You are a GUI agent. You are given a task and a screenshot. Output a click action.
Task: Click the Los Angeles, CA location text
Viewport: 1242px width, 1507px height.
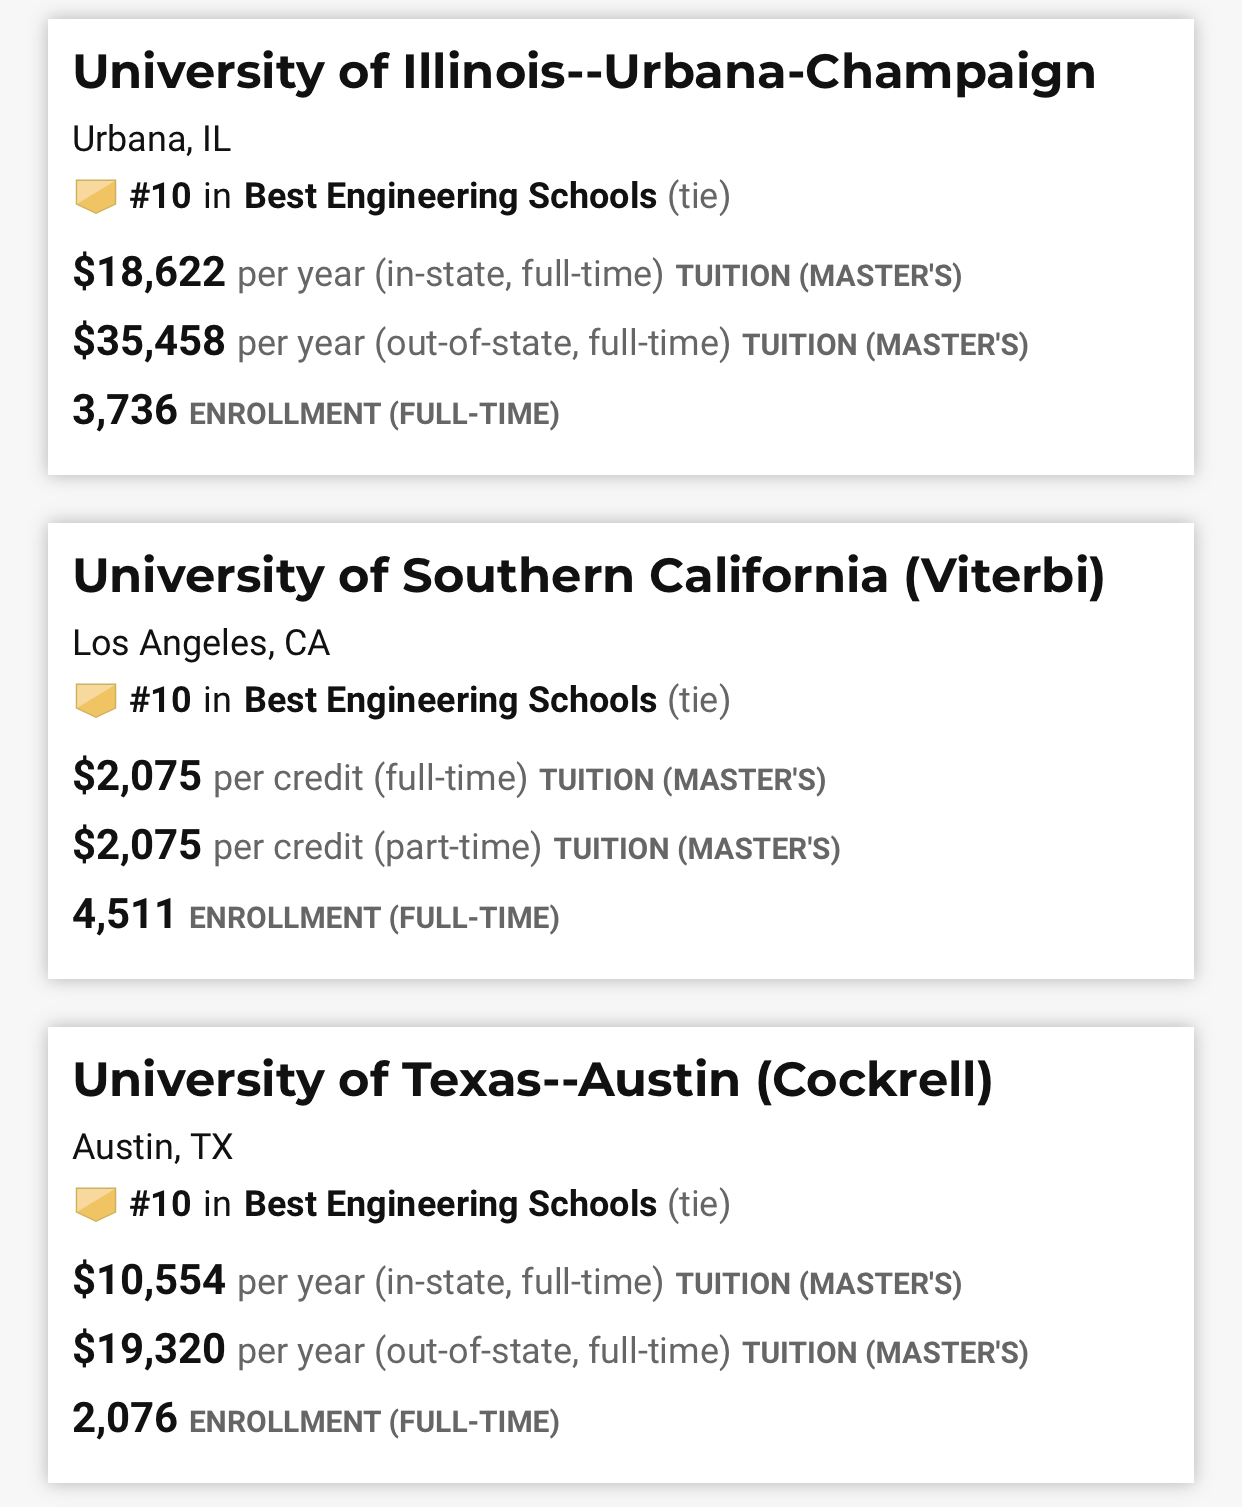coord(201,643)
